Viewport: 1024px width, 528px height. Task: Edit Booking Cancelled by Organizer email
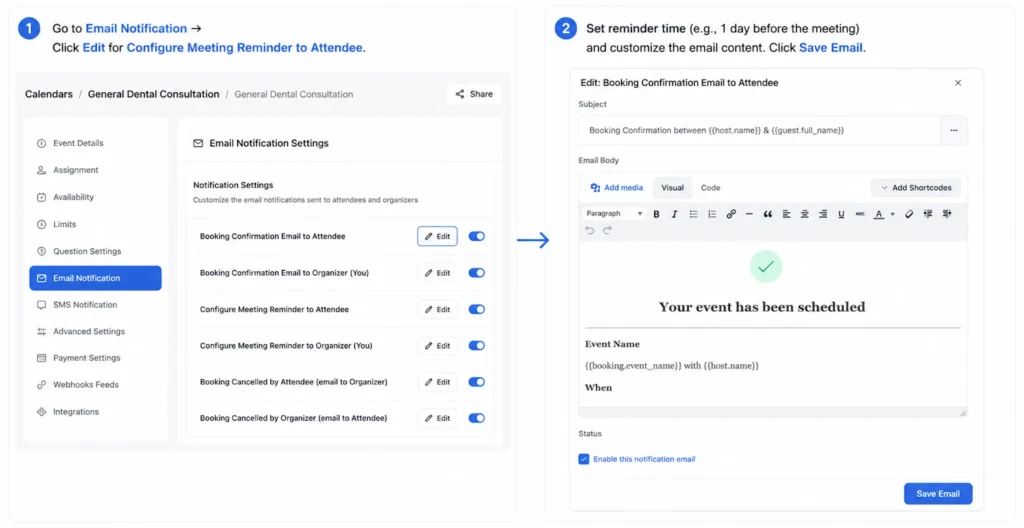(438, 418)
